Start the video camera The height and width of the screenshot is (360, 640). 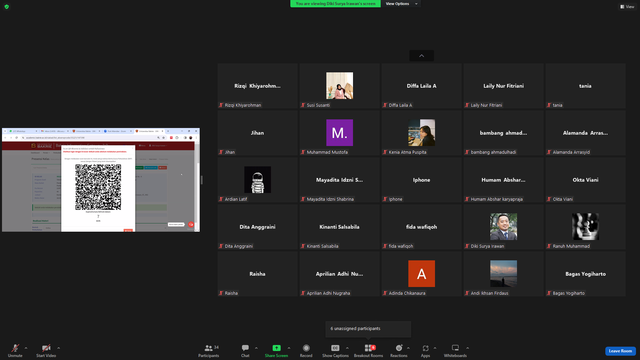(x=46, y=350)
